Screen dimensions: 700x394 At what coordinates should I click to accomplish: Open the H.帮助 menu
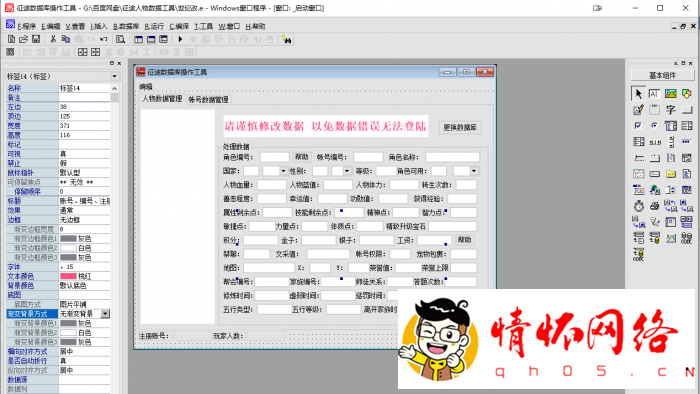[255, 26]
